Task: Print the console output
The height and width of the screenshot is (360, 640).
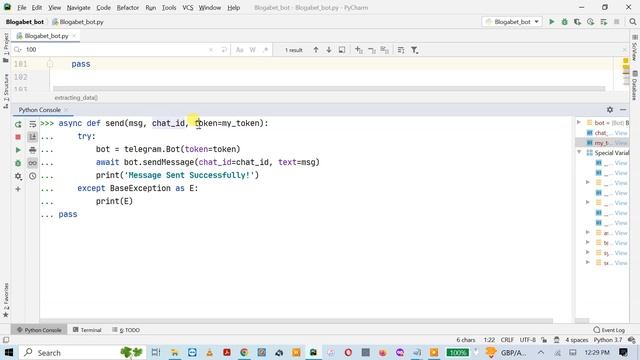Action: (33, 150)
